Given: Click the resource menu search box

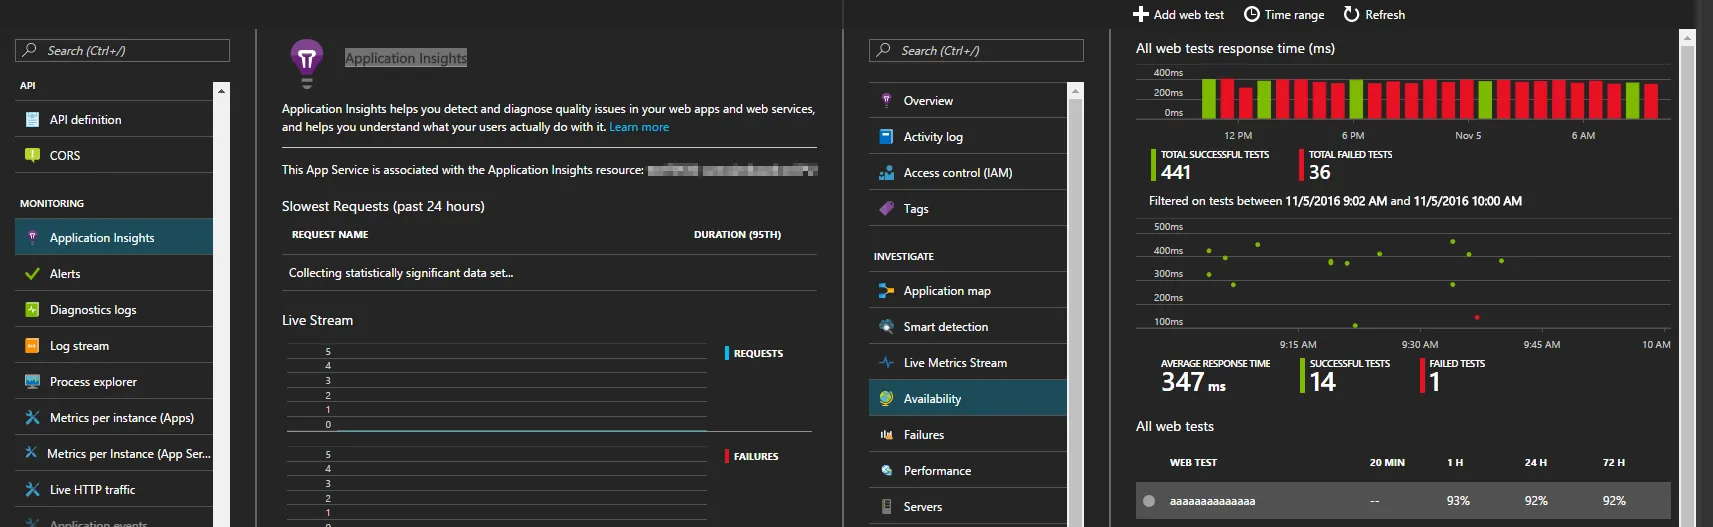Looking at the screenshot, I should (976, 51).
